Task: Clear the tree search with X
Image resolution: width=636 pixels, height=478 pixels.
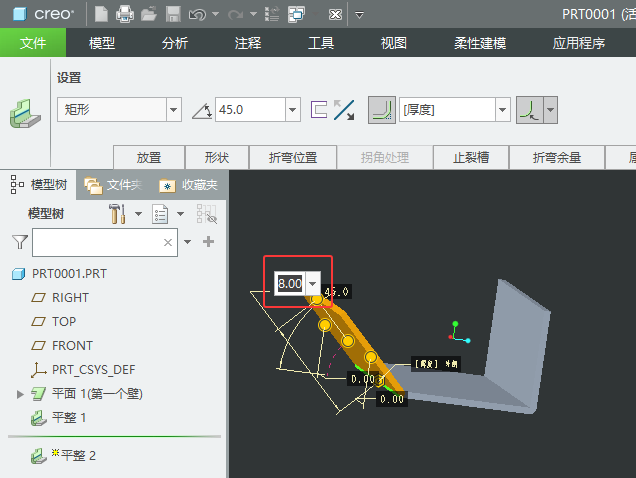Action: pyautogui.click(x=168, y=242)
